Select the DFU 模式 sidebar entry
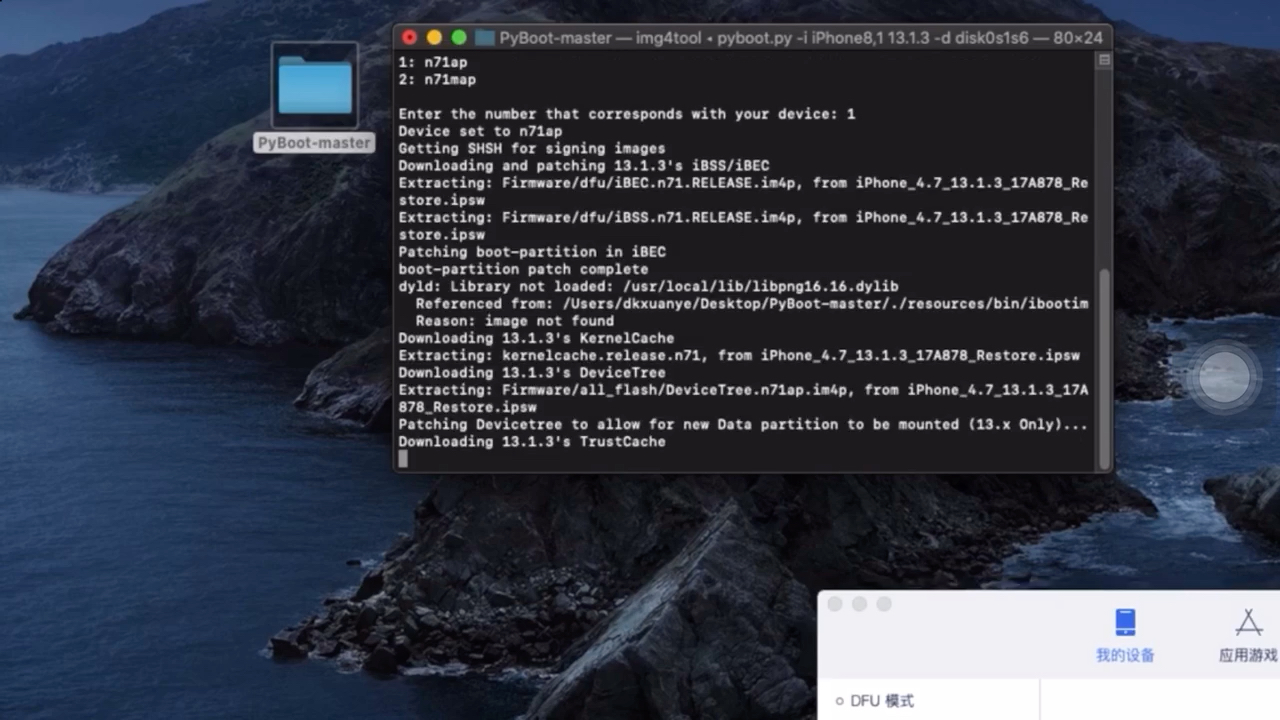 pyautogui.click(x=882, y=701)
